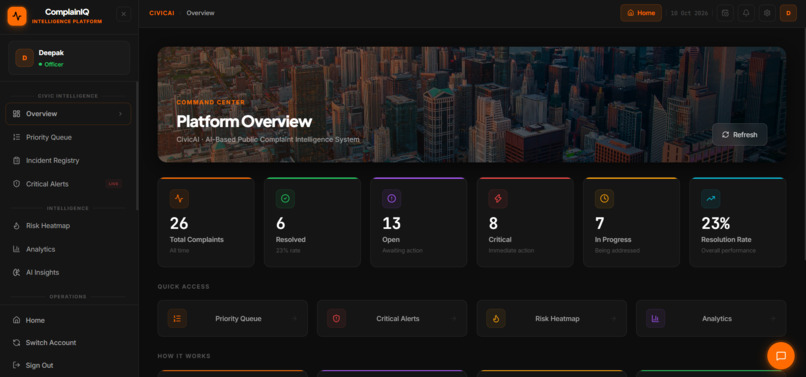Click the lightning icon on the Critical card
The width and height of the screenshot is (806, 377).
pos(498,199)
